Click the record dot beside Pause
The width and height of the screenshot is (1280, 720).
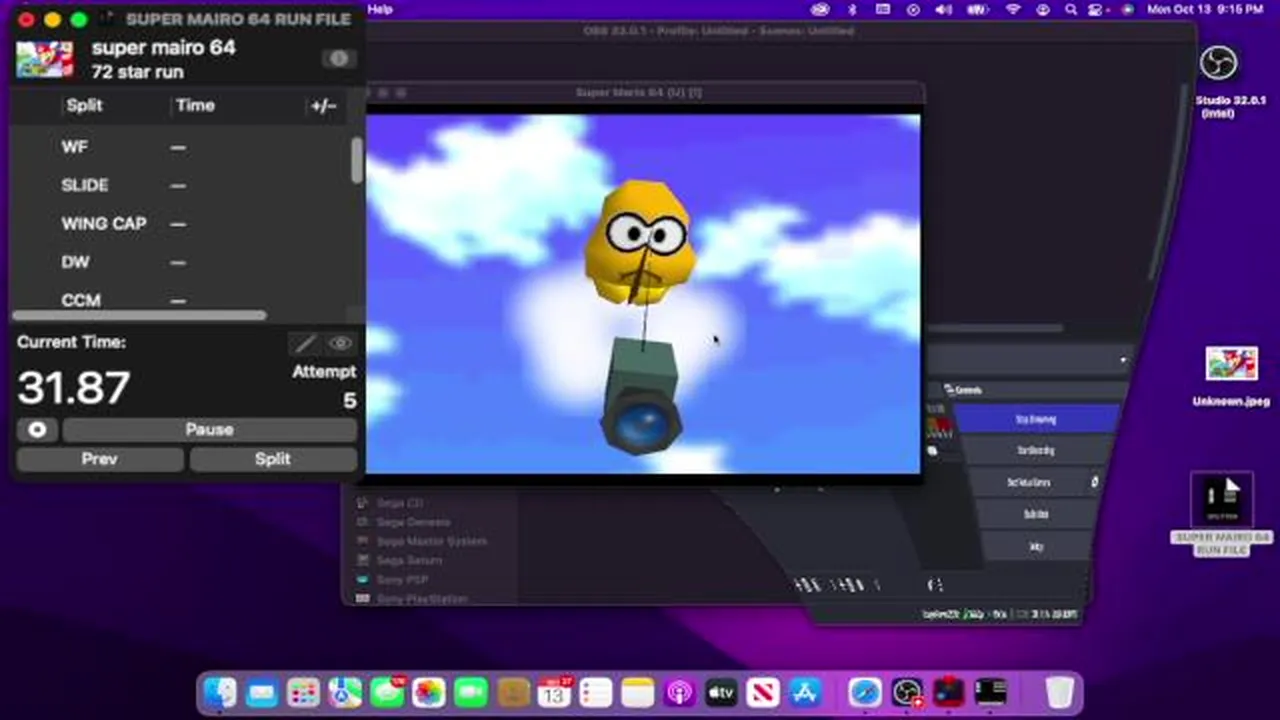point(37,429)
